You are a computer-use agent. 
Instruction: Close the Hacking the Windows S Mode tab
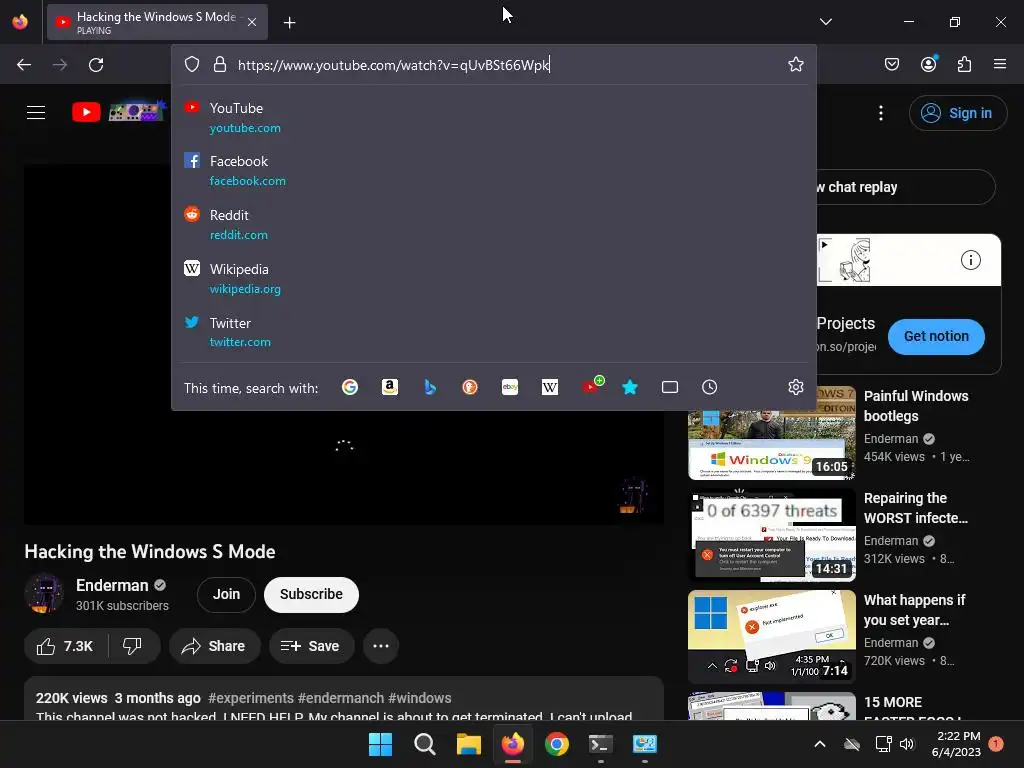[x=252, y=22]
